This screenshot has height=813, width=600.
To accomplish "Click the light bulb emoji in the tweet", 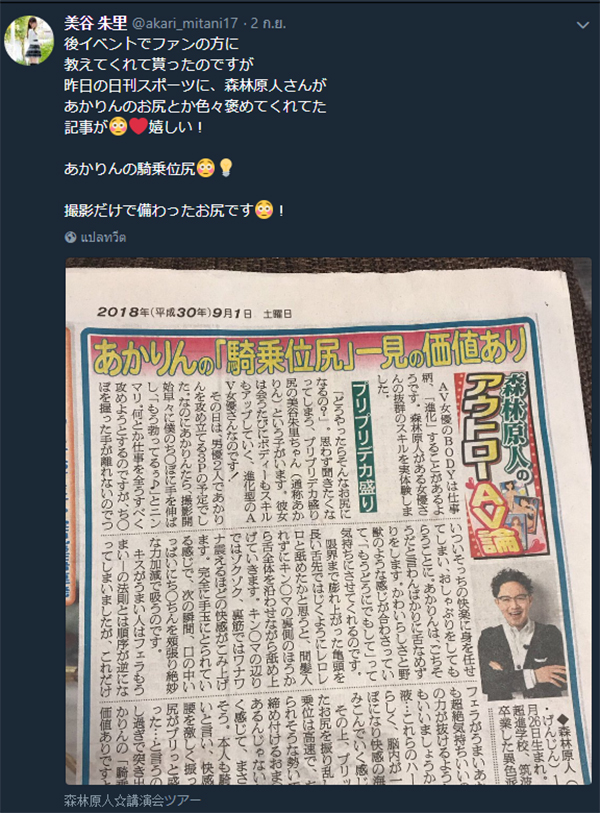I will pyautogui.click(x=226, y=168).
